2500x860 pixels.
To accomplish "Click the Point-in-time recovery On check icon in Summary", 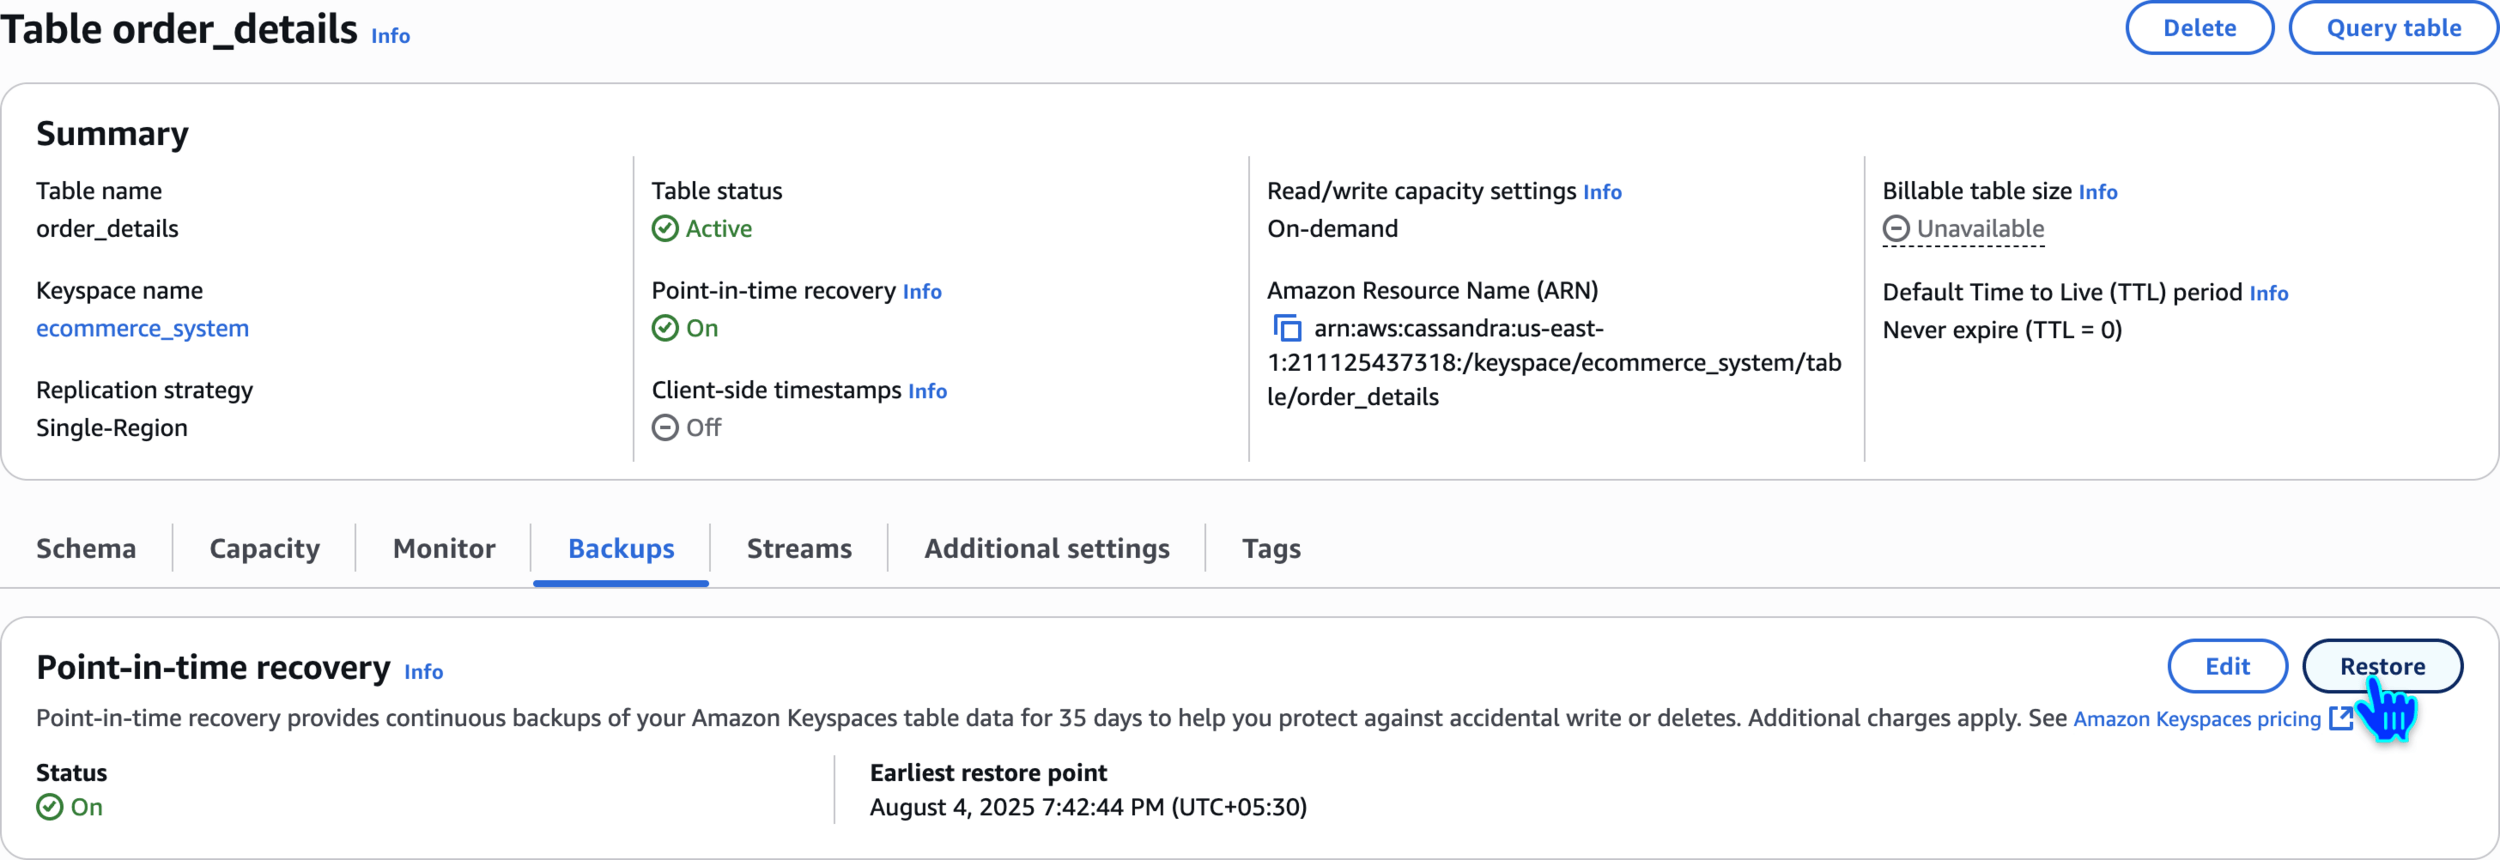I will [665, 328].
